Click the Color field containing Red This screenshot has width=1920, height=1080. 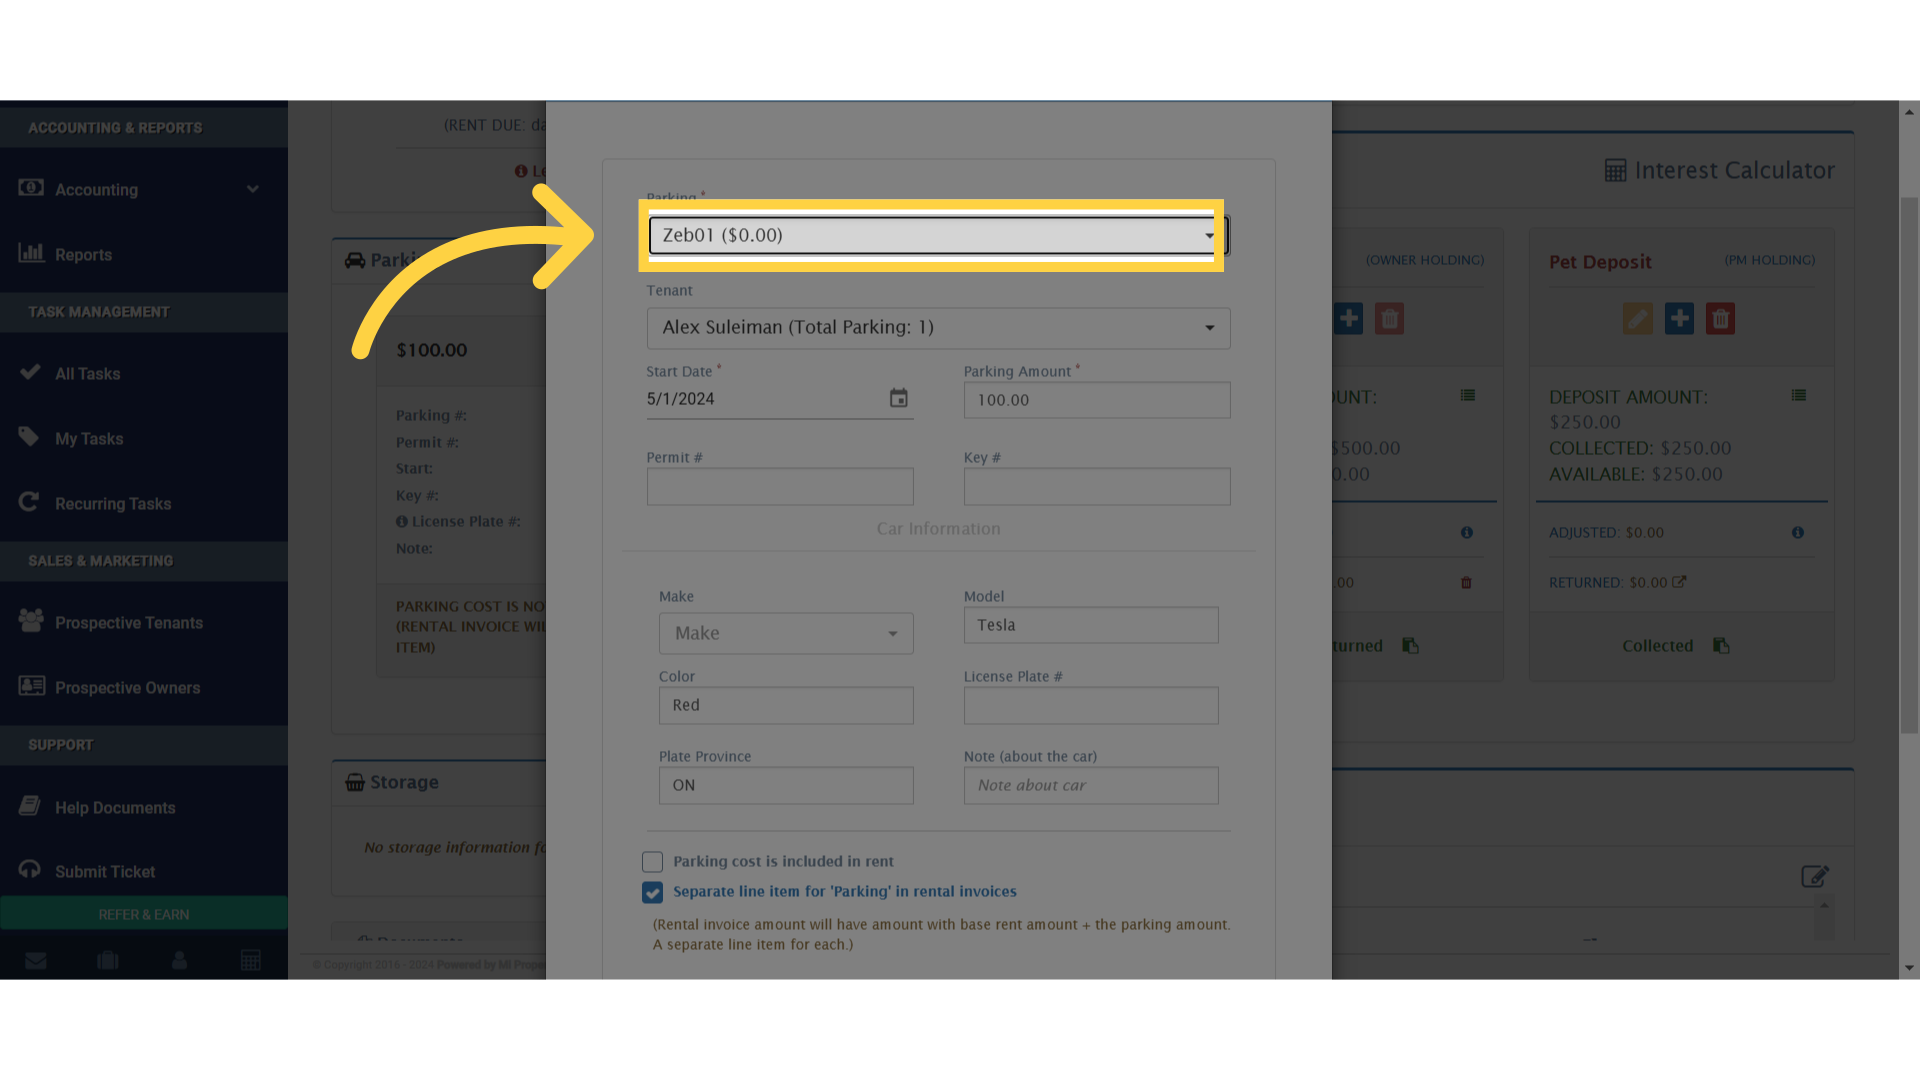pyautogui.click(x=786, y=705)
